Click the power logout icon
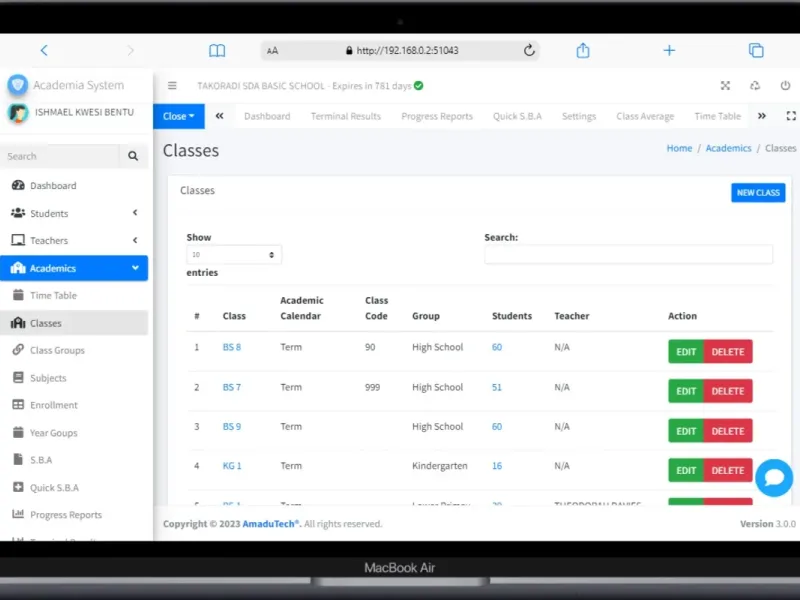This screenshot has width=800, height=600. [785, 86]
